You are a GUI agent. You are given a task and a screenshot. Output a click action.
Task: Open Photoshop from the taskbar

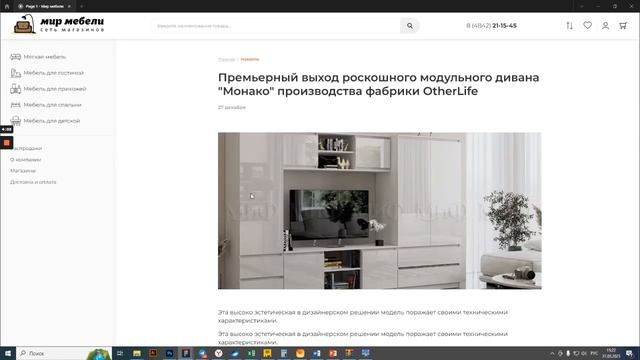[169, 353]
